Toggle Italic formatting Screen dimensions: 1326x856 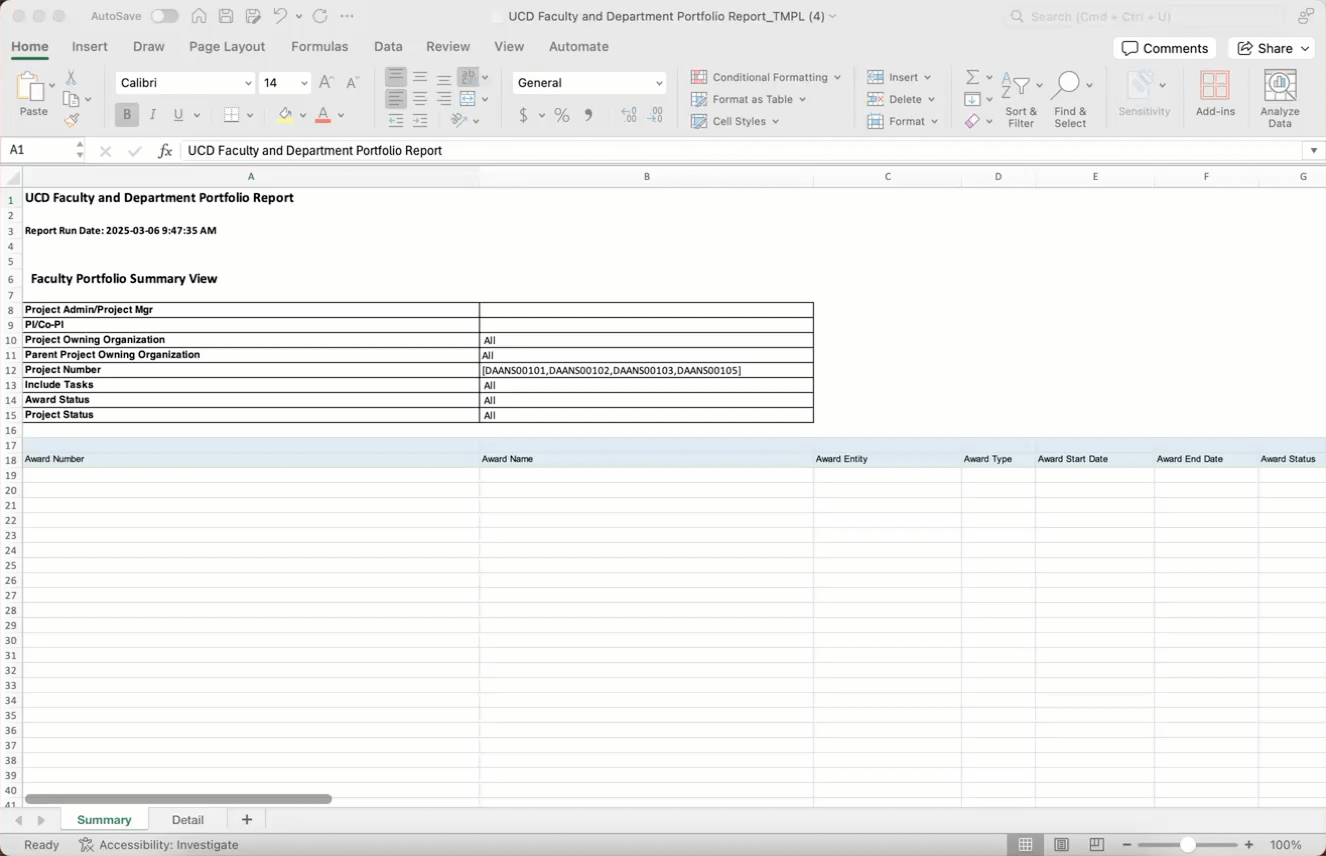point(153,115)
